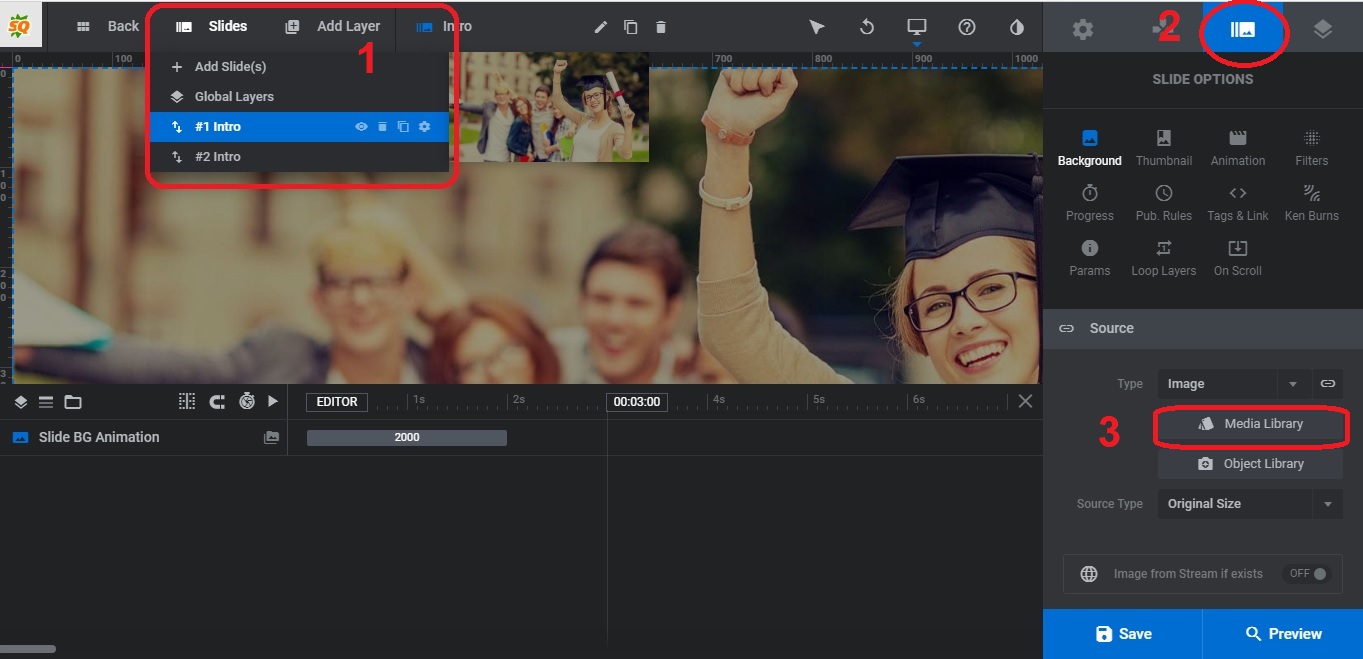Click the 2000 Slide BG Animation duration bar

pyautogui.click(x=407, y=438)
